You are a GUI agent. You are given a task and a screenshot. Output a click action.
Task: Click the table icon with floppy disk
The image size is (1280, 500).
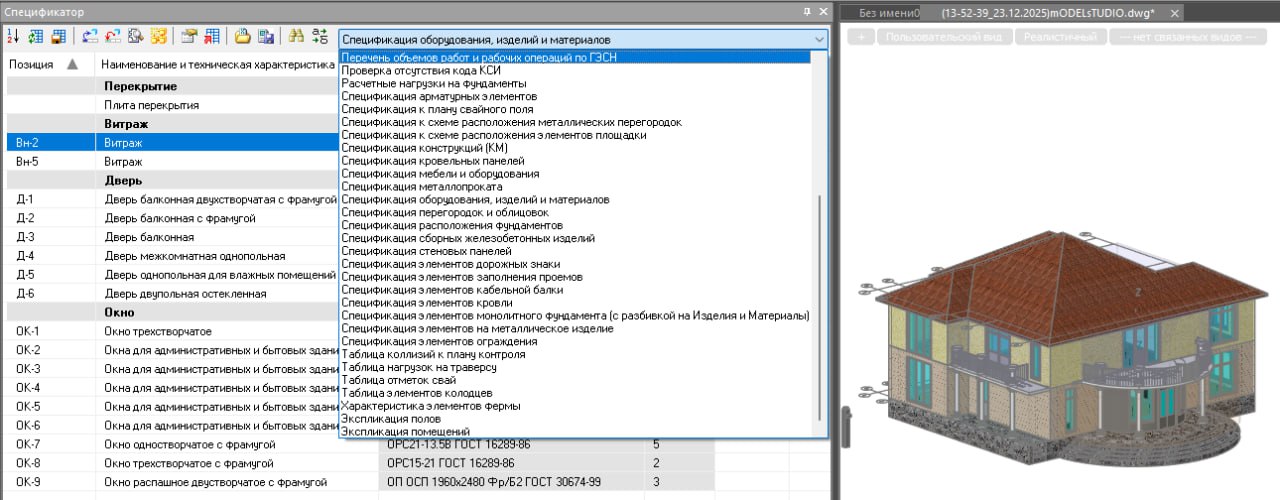[x=59, y=37]
